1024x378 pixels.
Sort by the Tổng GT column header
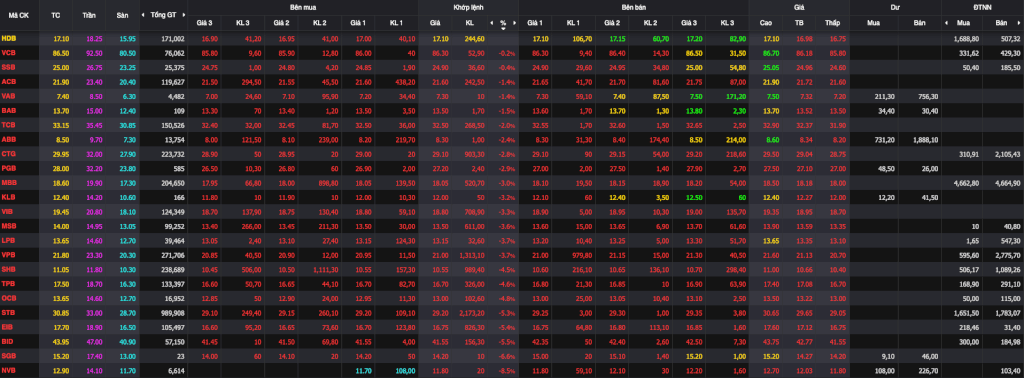pyautogui.click(x=165, y=14)
